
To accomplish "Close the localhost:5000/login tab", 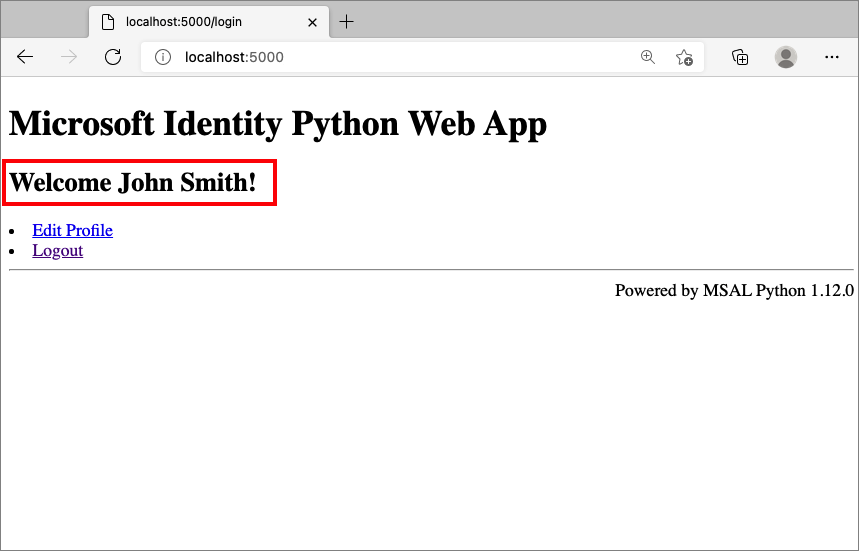I will click(312, 22).
